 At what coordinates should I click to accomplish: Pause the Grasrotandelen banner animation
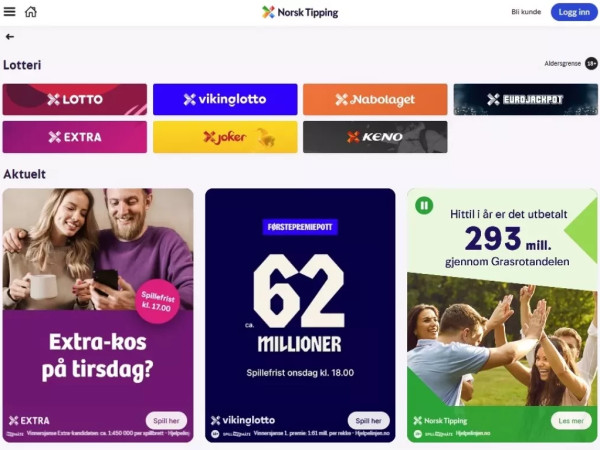click(x=424, y=205)
